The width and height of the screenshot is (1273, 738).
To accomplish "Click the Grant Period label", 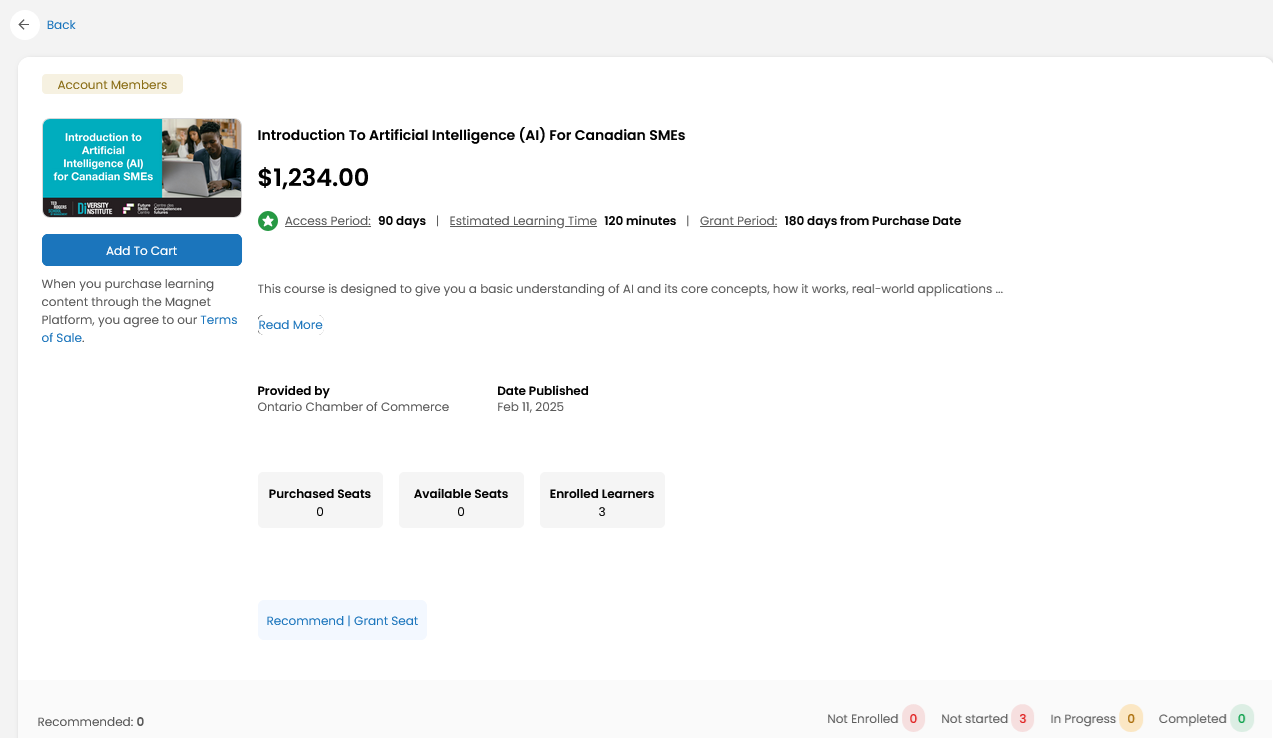I will pos(738,221).
